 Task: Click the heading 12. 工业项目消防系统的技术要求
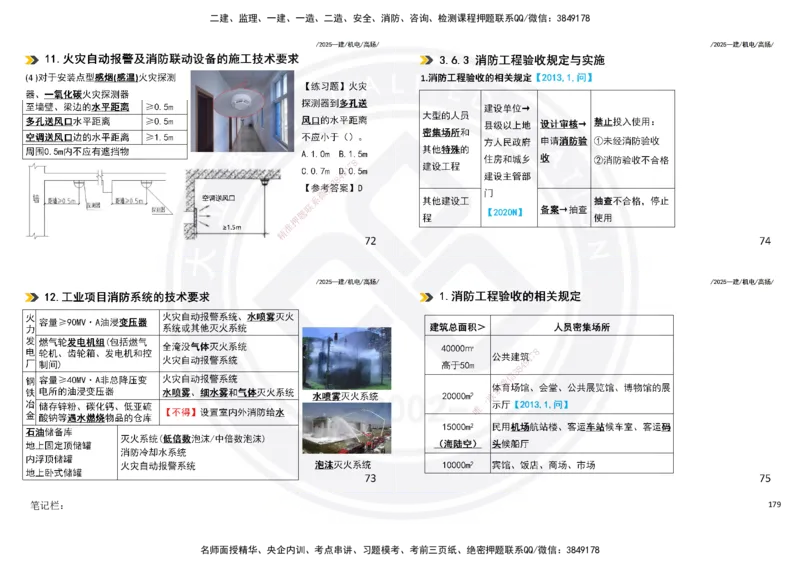tap(127, 297)
